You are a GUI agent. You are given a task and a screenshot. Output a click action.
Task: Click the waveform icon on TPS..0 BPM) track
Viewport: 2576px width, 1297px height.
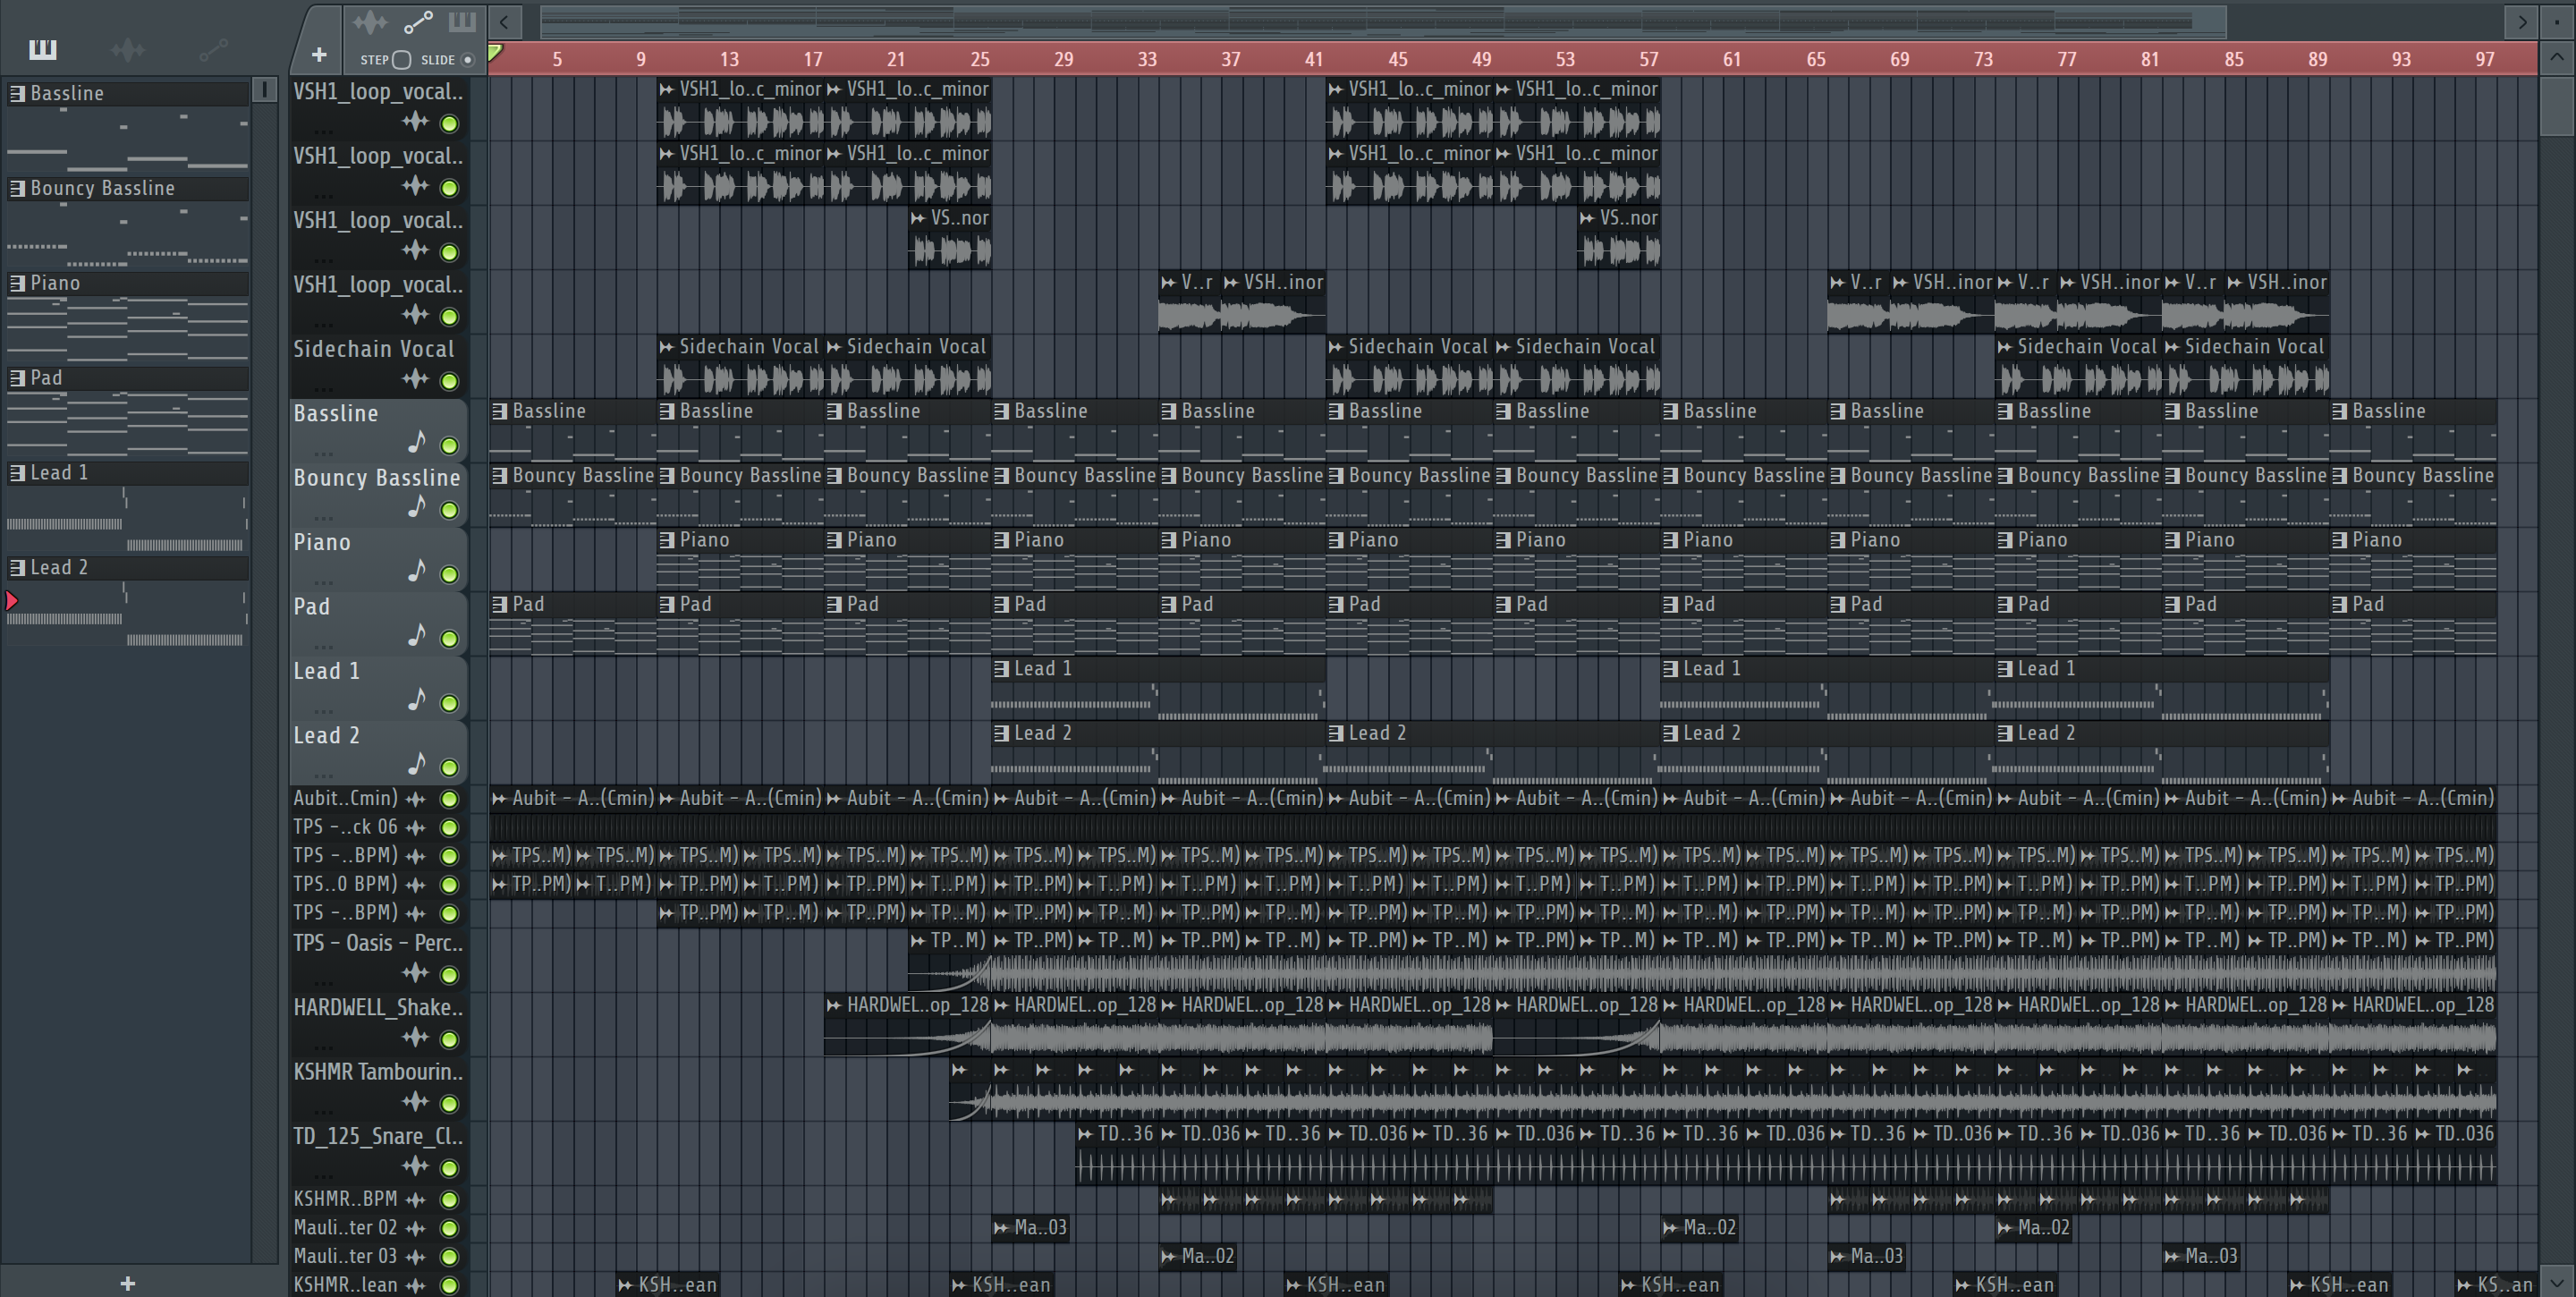tap(415, 884)
